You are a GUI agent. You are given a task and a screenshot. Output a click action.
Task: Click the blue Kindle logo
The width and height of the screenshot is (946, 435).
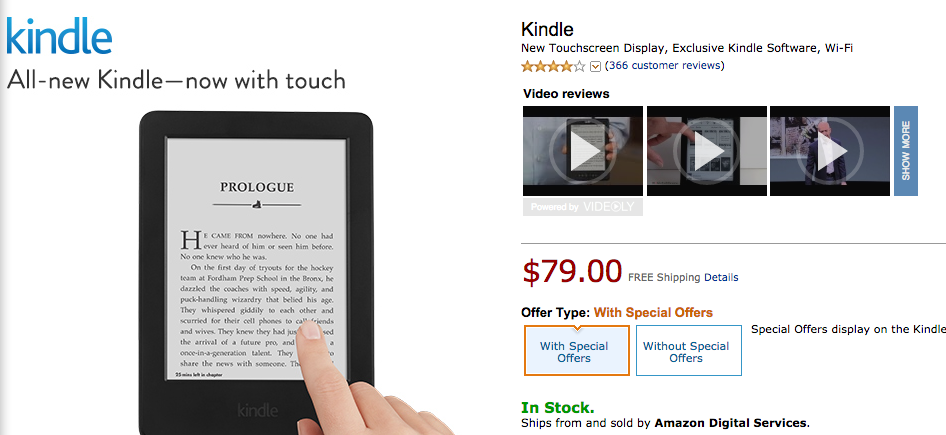click(x=59, y=36)
